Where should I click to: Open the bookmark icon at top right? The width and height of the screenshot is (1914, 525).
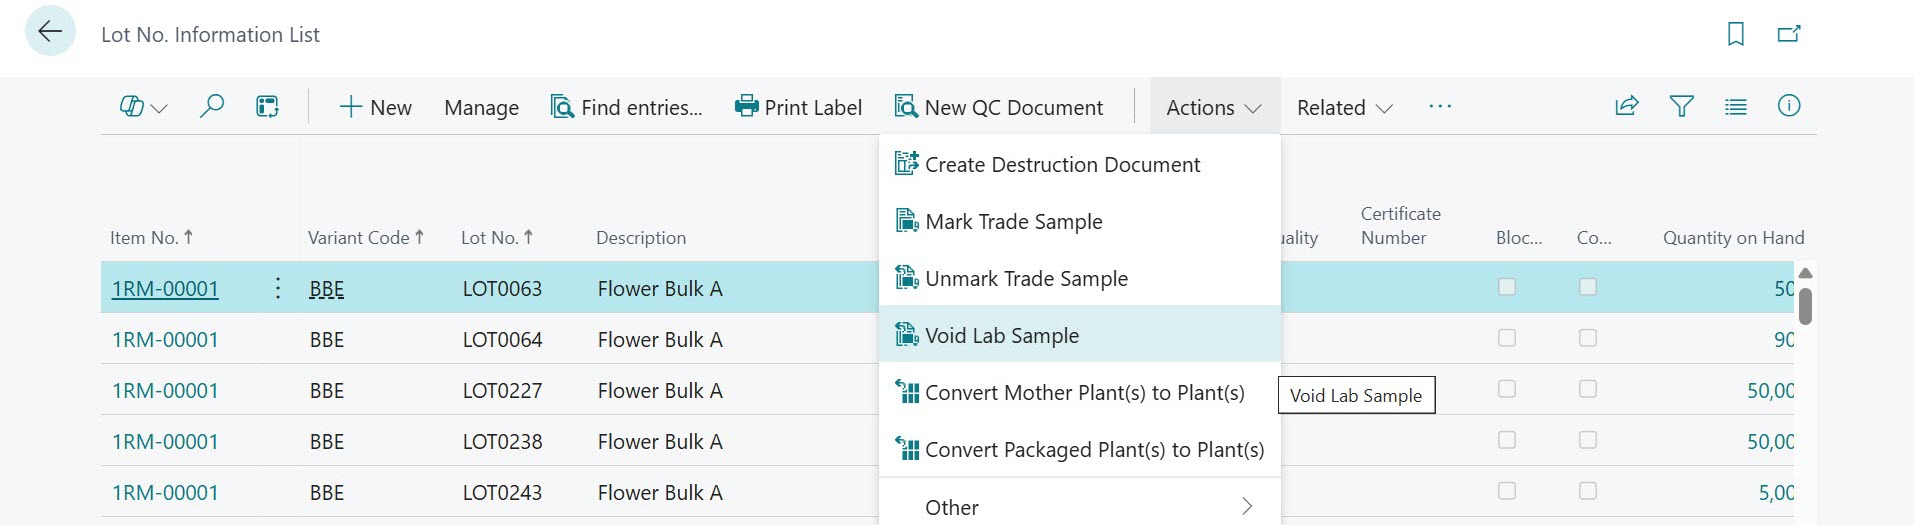[x=1735, y=34]
